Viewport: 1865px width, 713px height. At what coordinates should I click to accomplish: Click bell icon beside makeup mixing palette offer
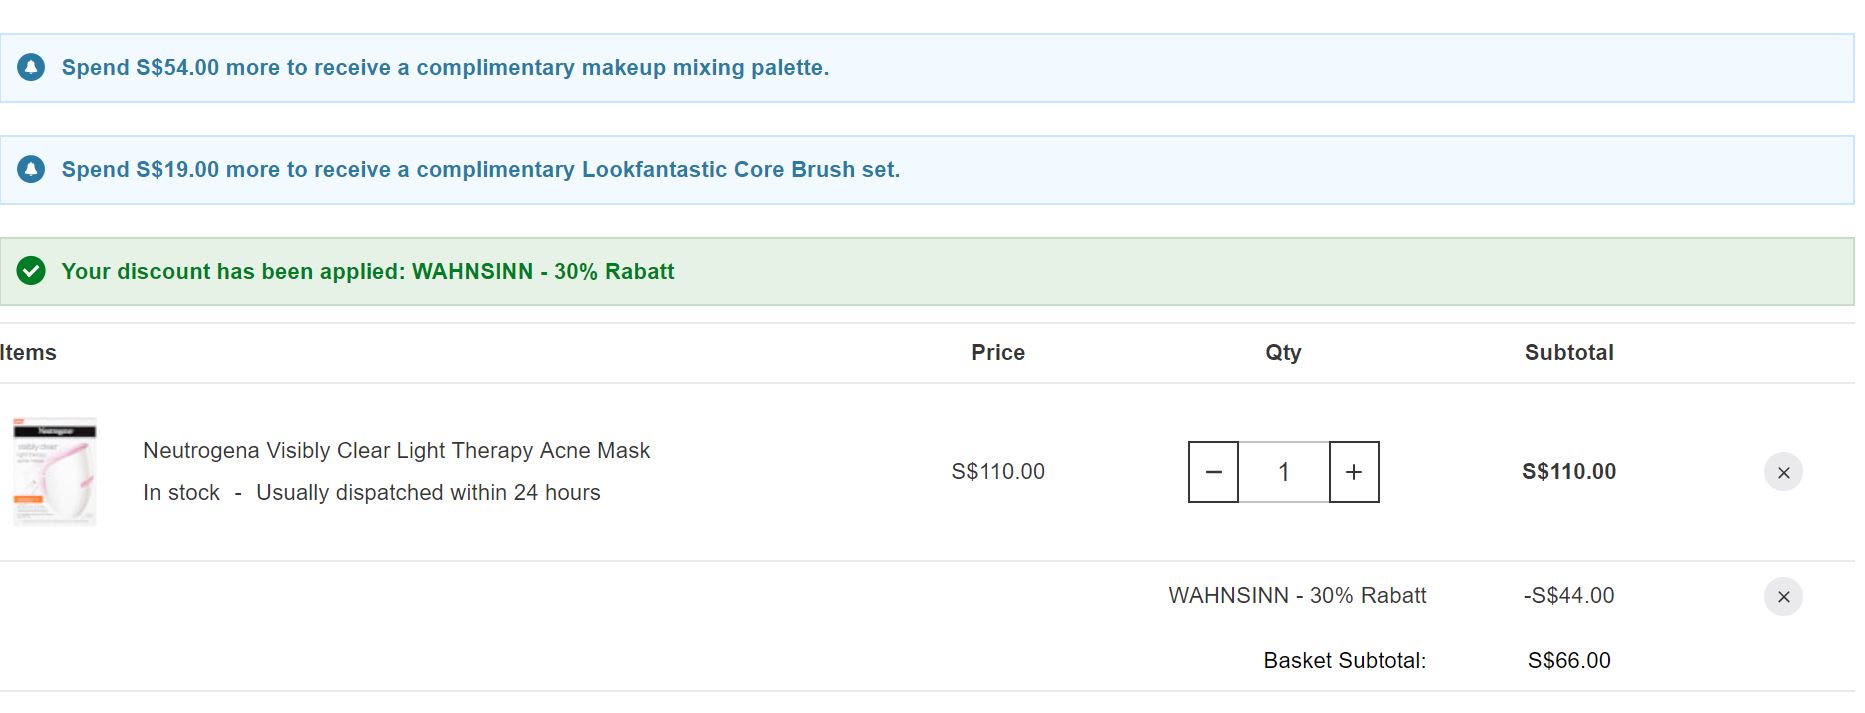coord(31,68)
